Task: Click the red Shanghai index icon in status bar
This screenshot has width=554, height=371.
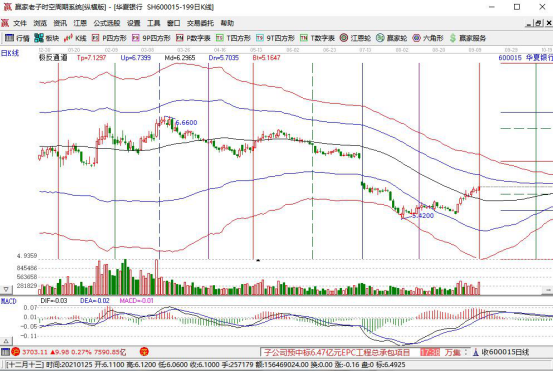Action: click(16, 352)
